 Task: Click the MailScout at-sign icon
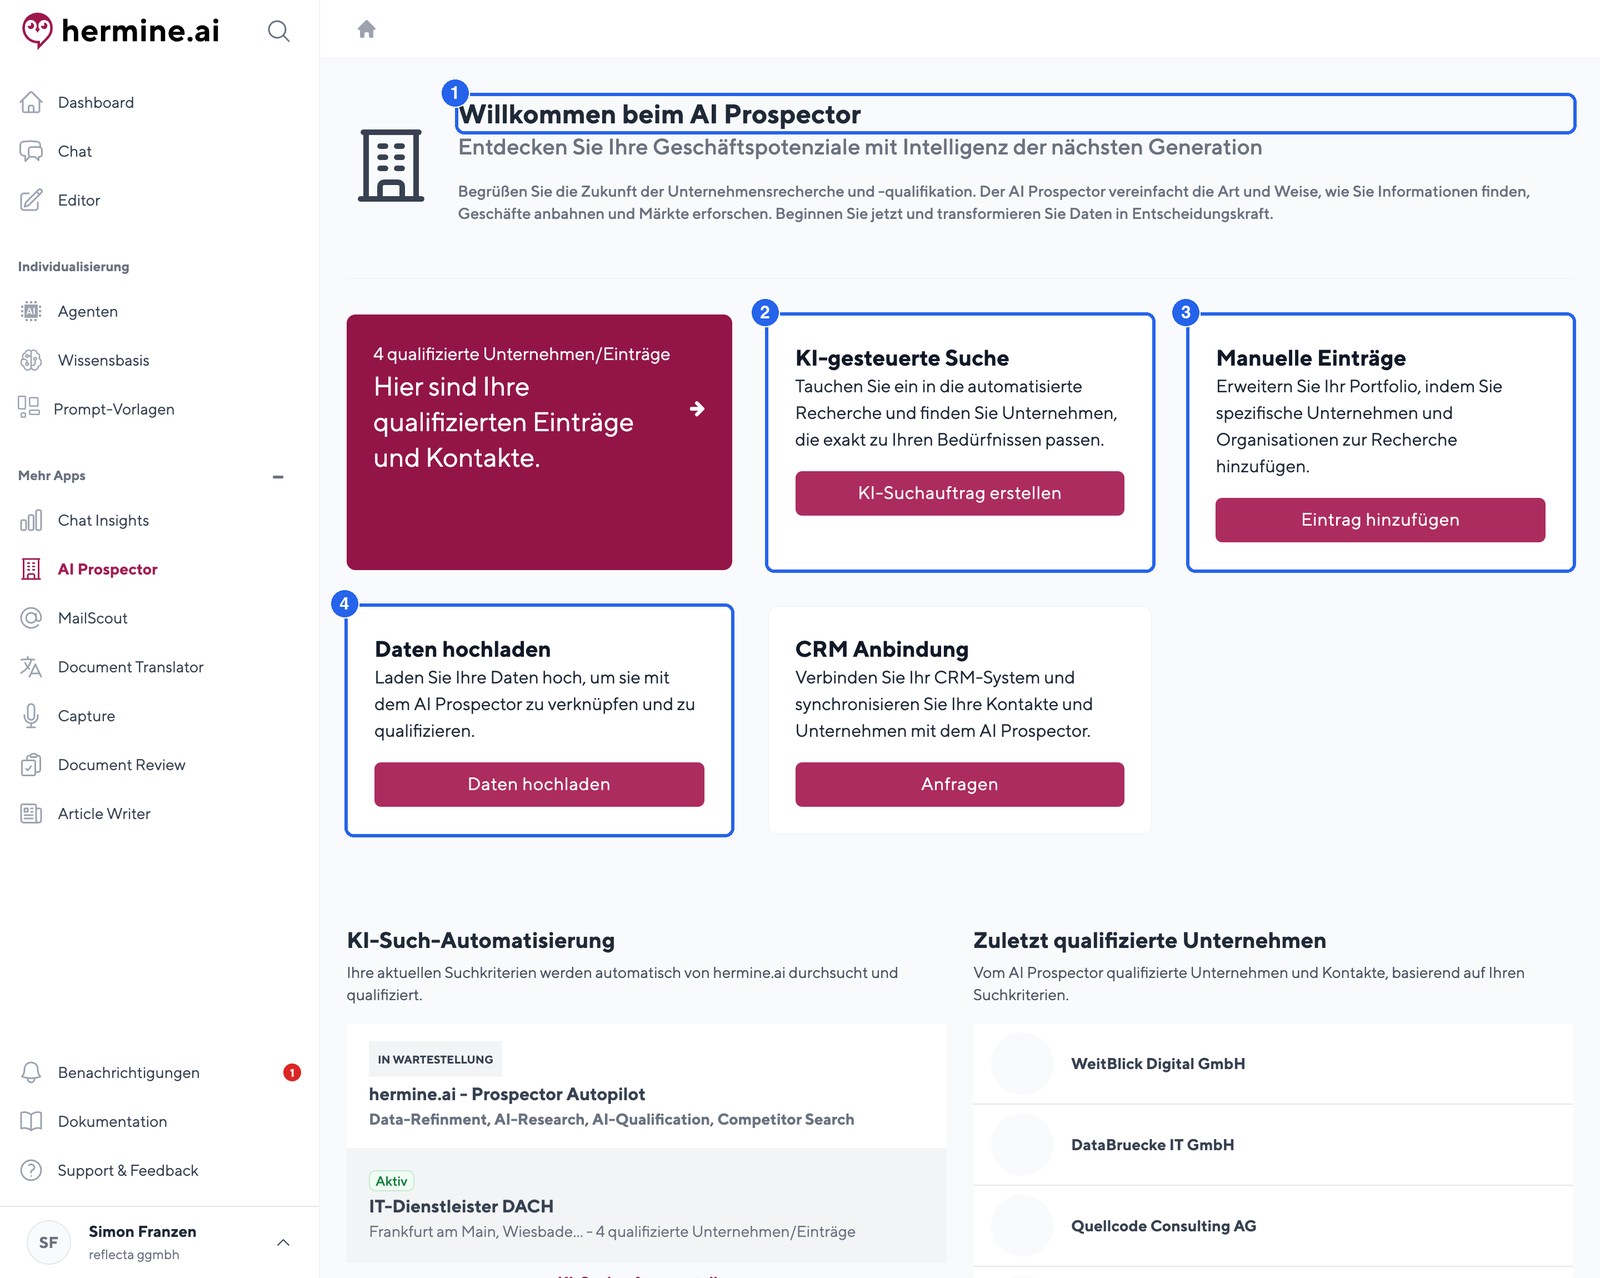pos(31,618)
